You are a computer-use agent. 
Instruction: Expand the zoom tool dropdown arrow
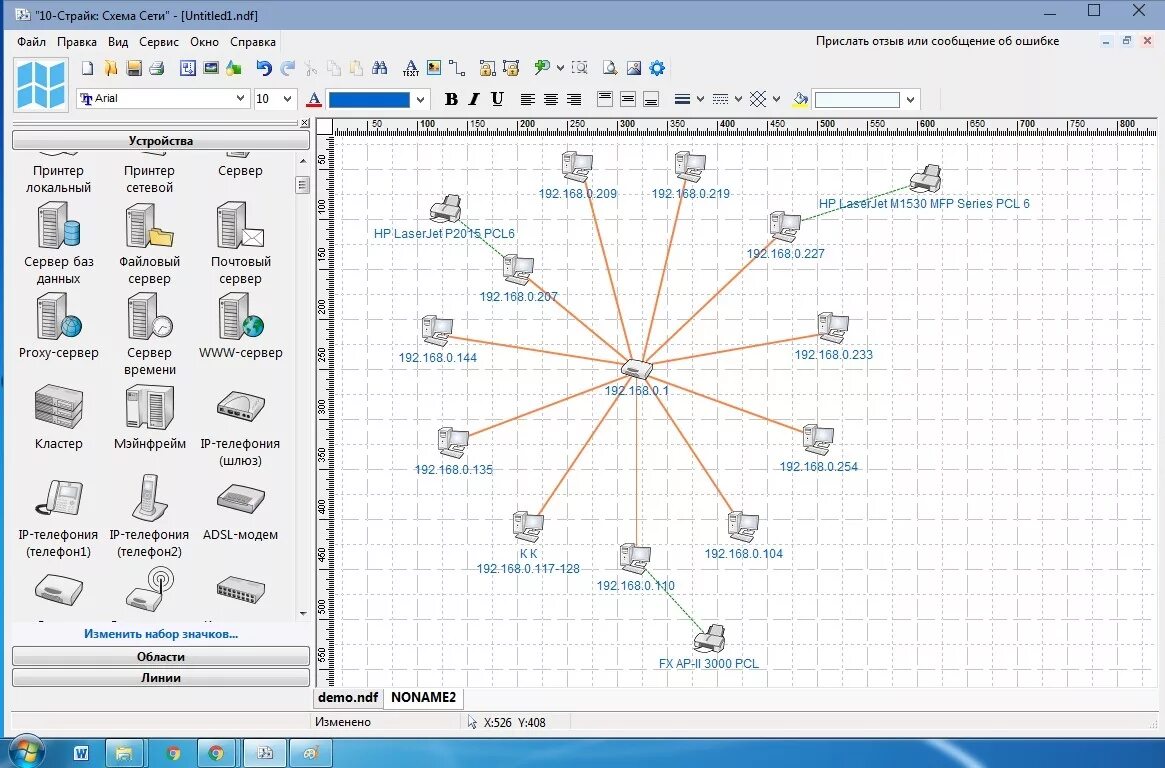(560, 68)
